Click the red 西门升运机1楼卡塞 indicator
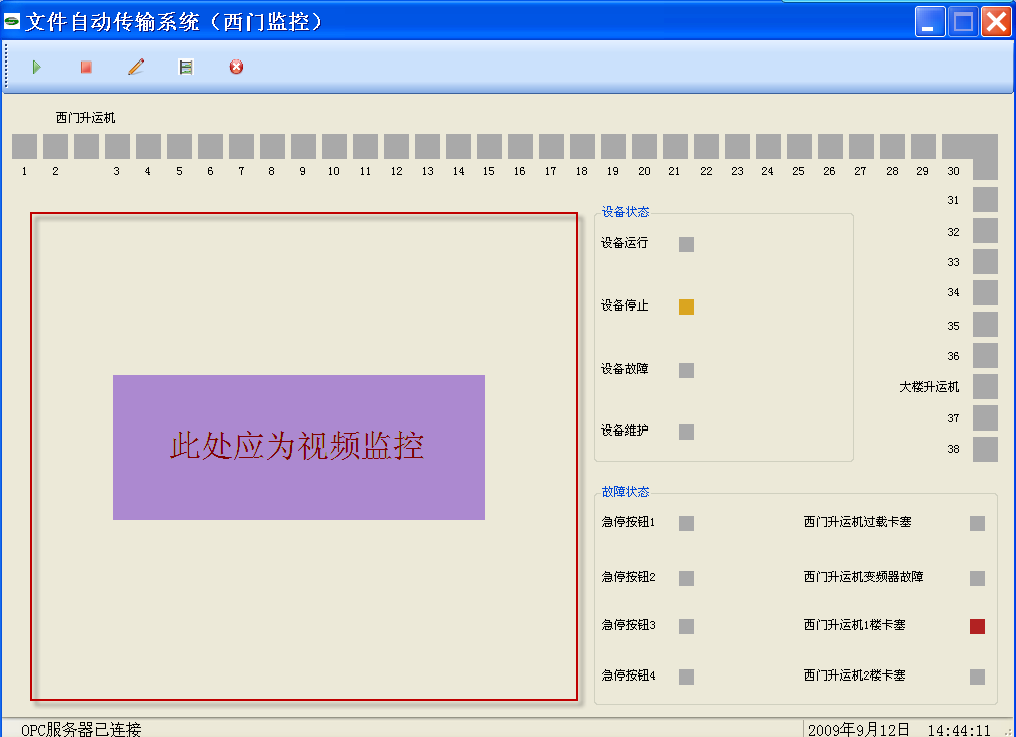The width and height of the screenshot is (1016, 737). point(978,626)
